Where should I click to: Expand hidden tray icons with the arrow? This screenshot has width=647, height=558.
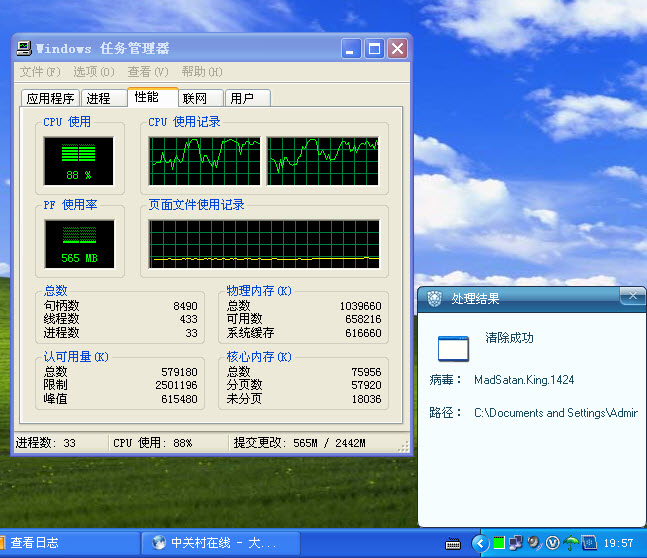tap(480, 543)
